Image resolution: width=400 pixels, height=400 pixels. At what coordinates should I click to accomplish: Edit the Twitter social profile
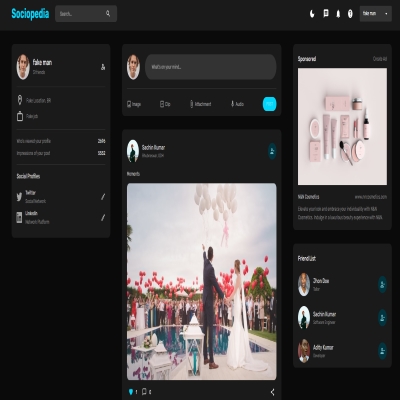tap(103, 197)
